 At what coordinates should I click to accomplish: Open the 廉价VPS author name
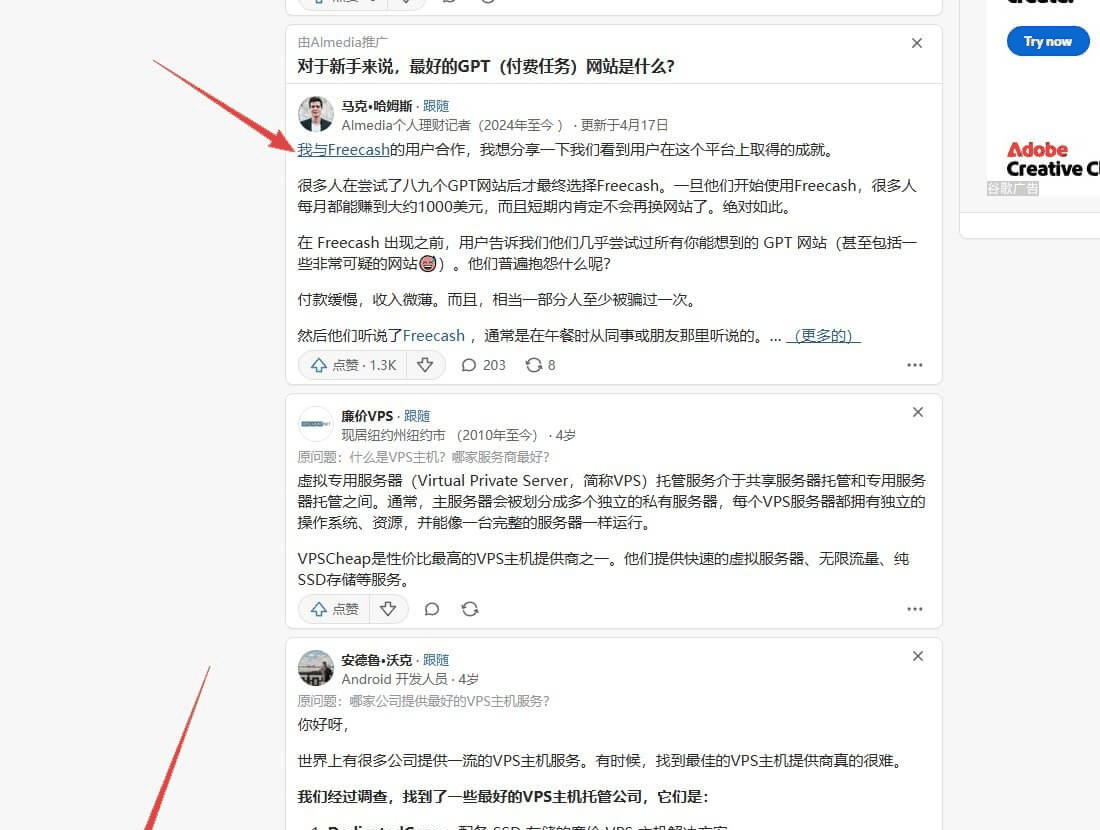367,416
